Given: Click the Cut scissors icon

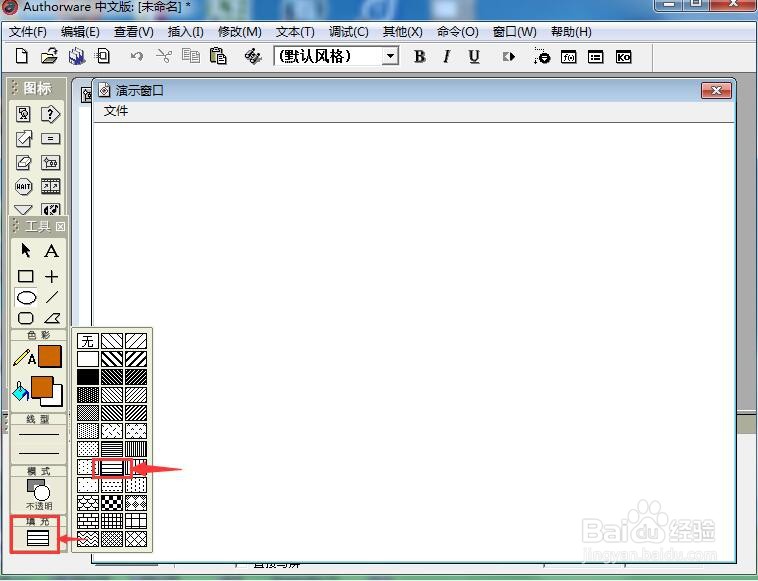Looking at the screenshot, I should tap(164, 57).
